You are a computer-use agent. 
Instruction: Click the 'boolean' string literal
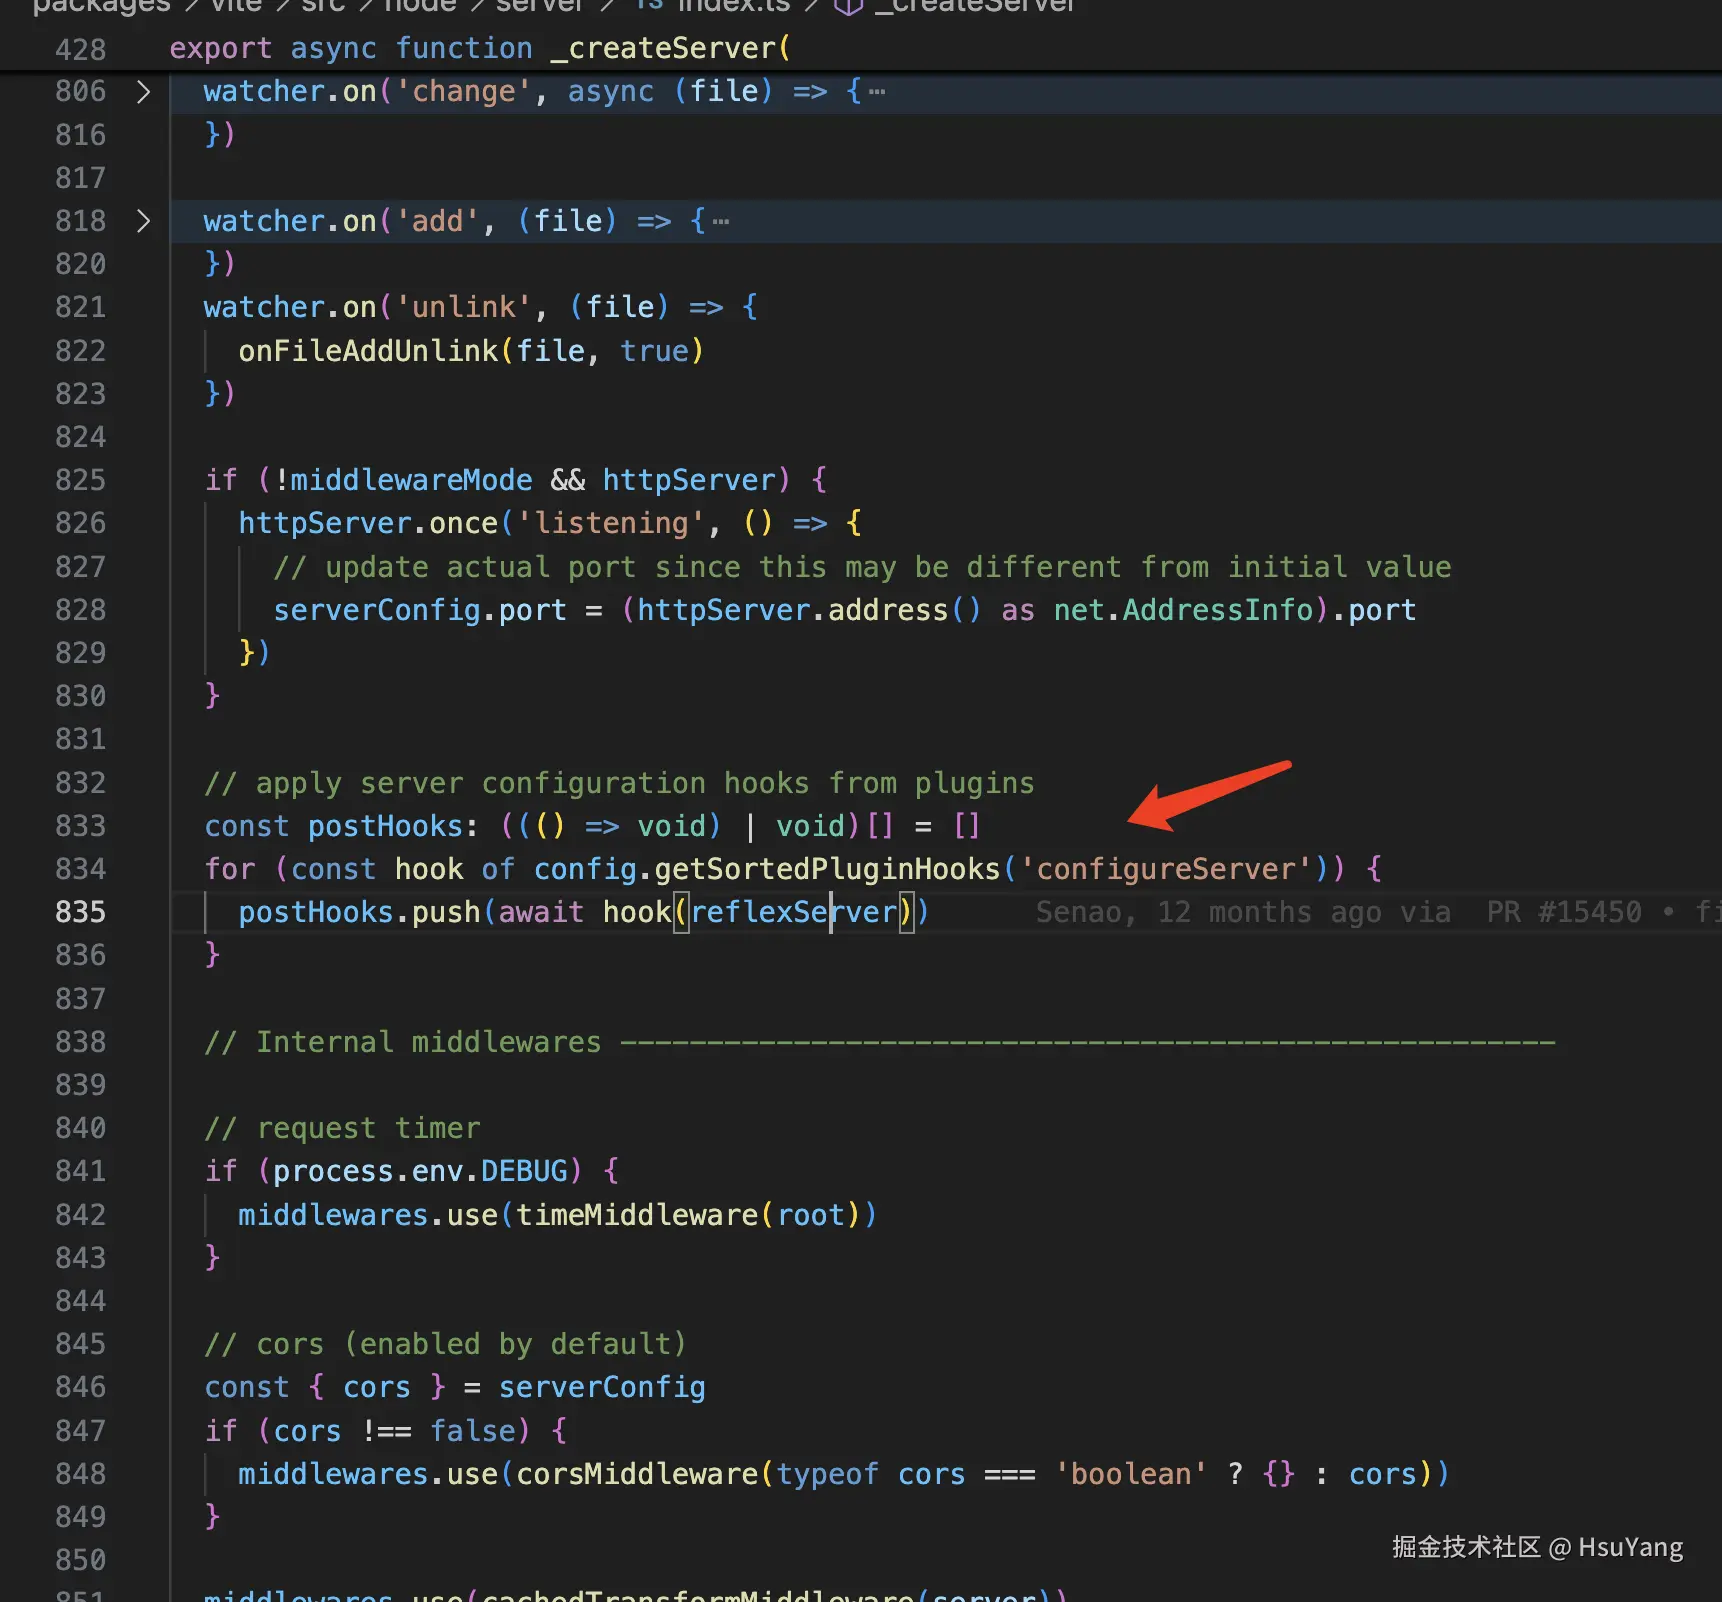[1131, 1474]
